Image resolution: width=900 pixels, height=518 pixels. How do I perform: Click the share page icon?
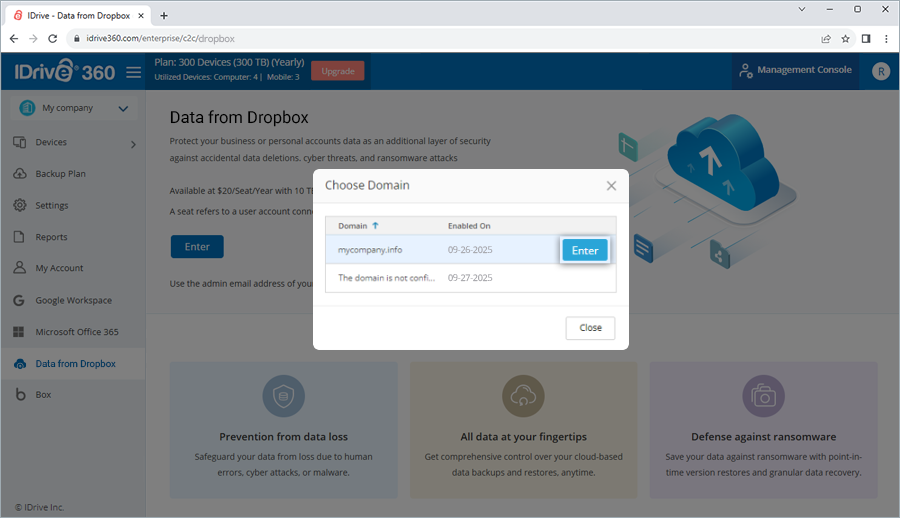tap(826, 38)
